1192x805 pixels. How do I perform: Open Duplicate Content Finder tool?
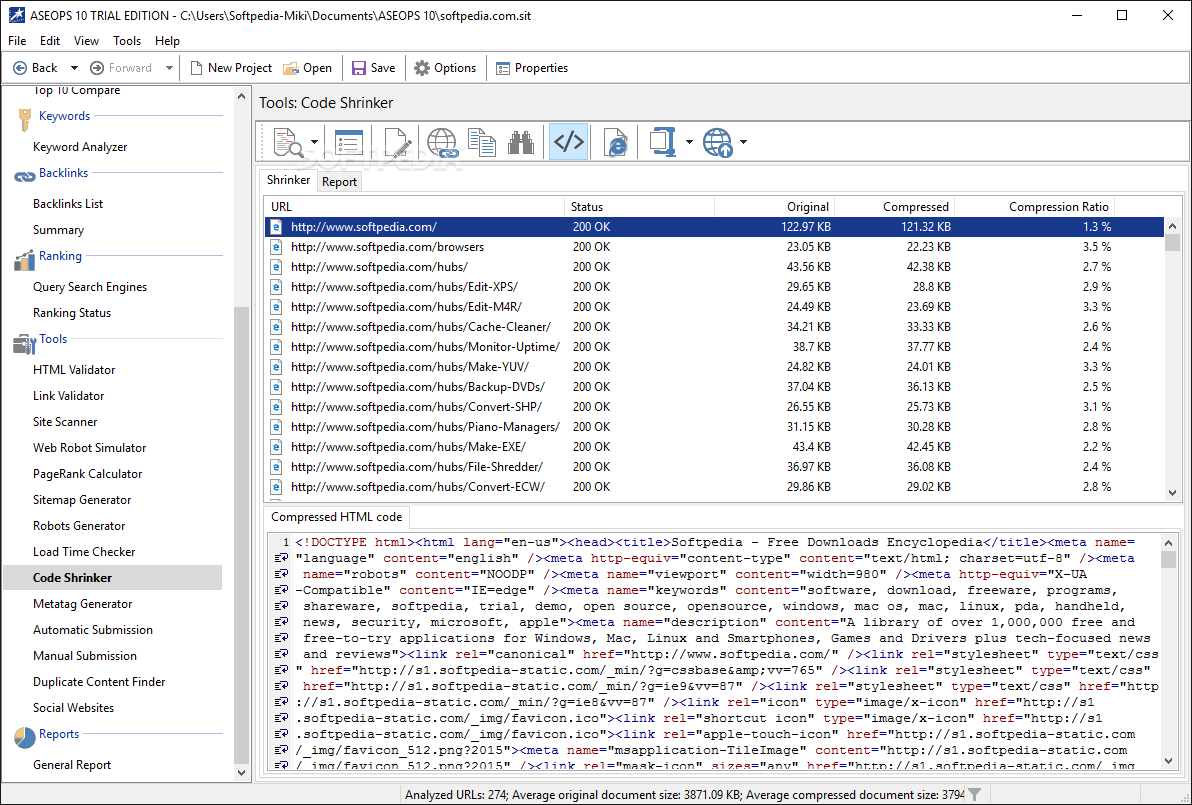pyautogui.click(x=99, y=682)
